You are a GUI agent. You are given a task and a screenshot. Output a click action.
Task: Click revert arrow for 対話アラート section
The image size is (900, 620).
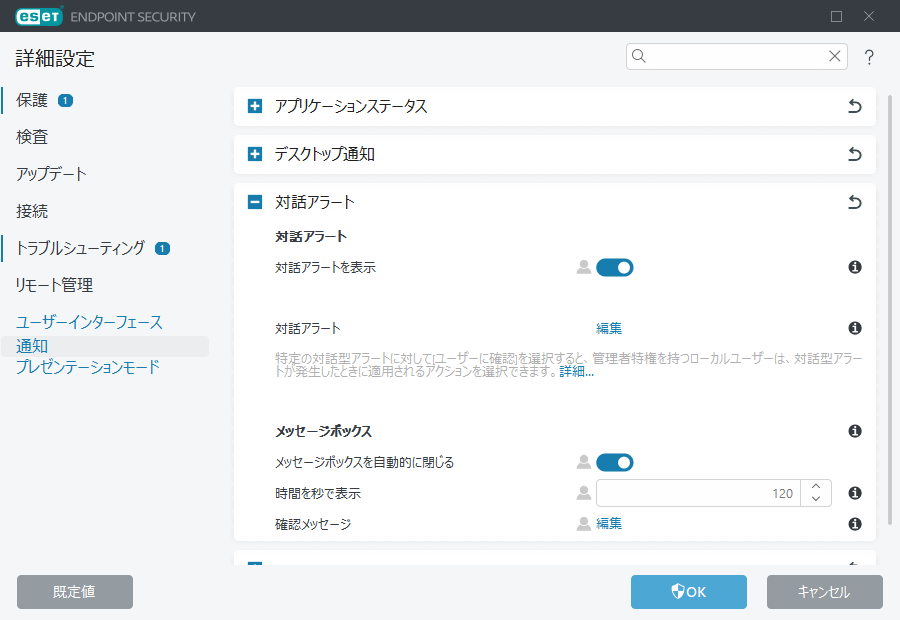(x=854, y=203)
